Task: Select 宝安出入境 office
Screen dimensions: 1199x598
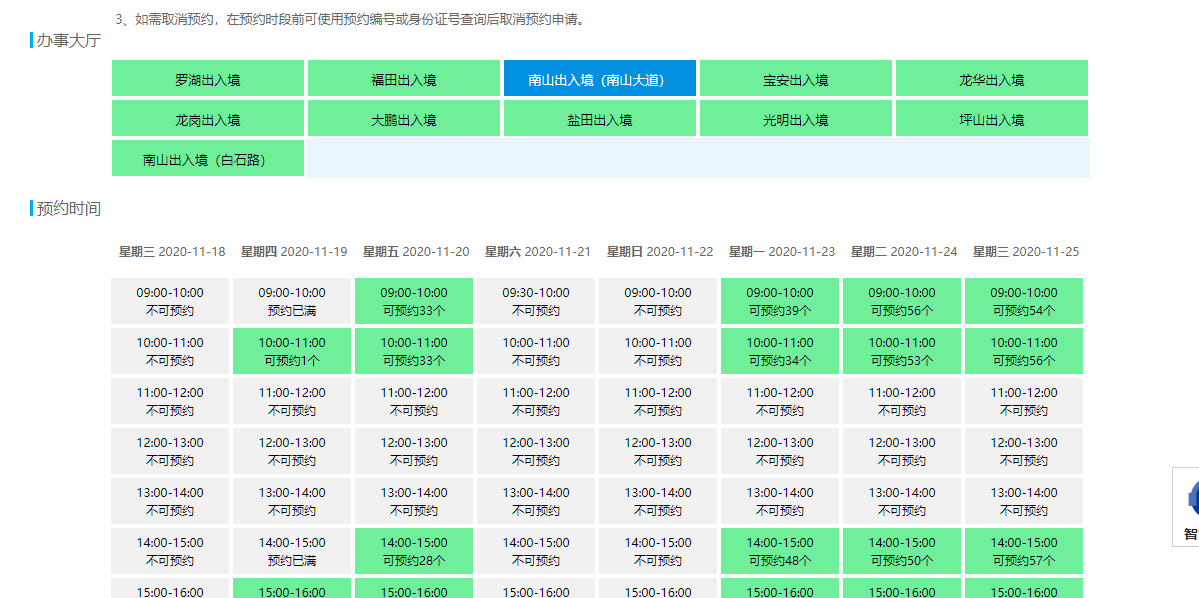Action: 795,78
